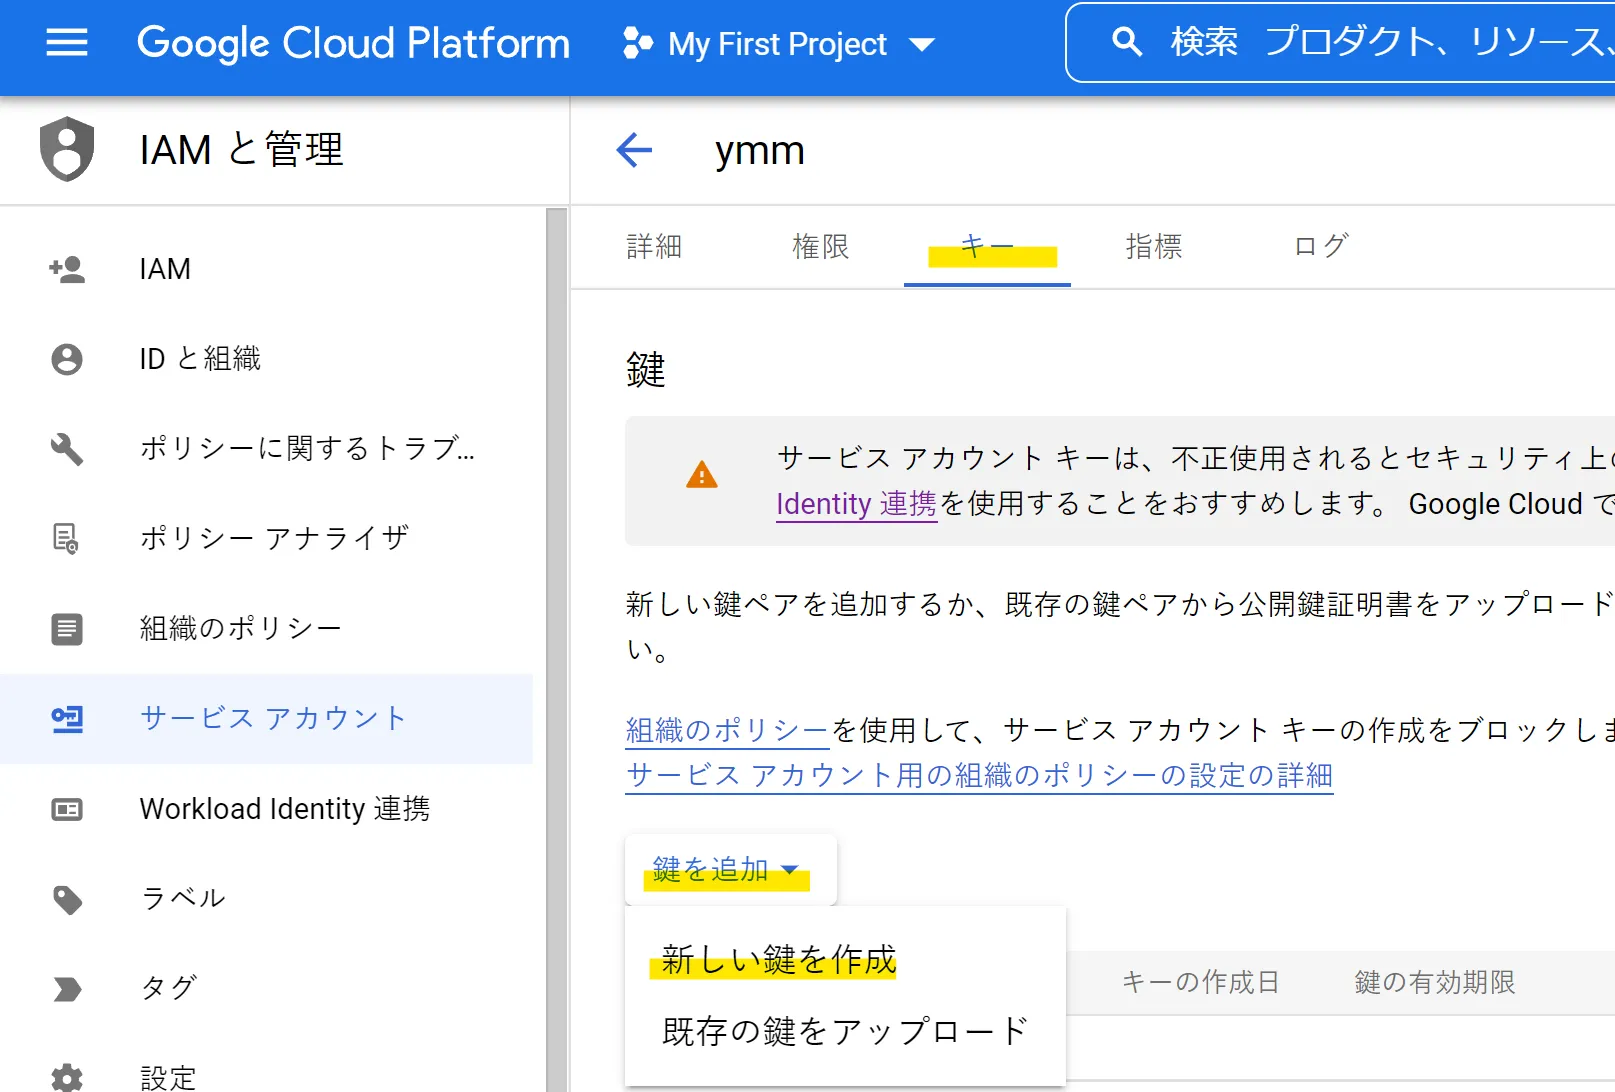This screenshot has width=1615, height=1092.
Task: Open タグ in the sidebar
Action: 266,989
